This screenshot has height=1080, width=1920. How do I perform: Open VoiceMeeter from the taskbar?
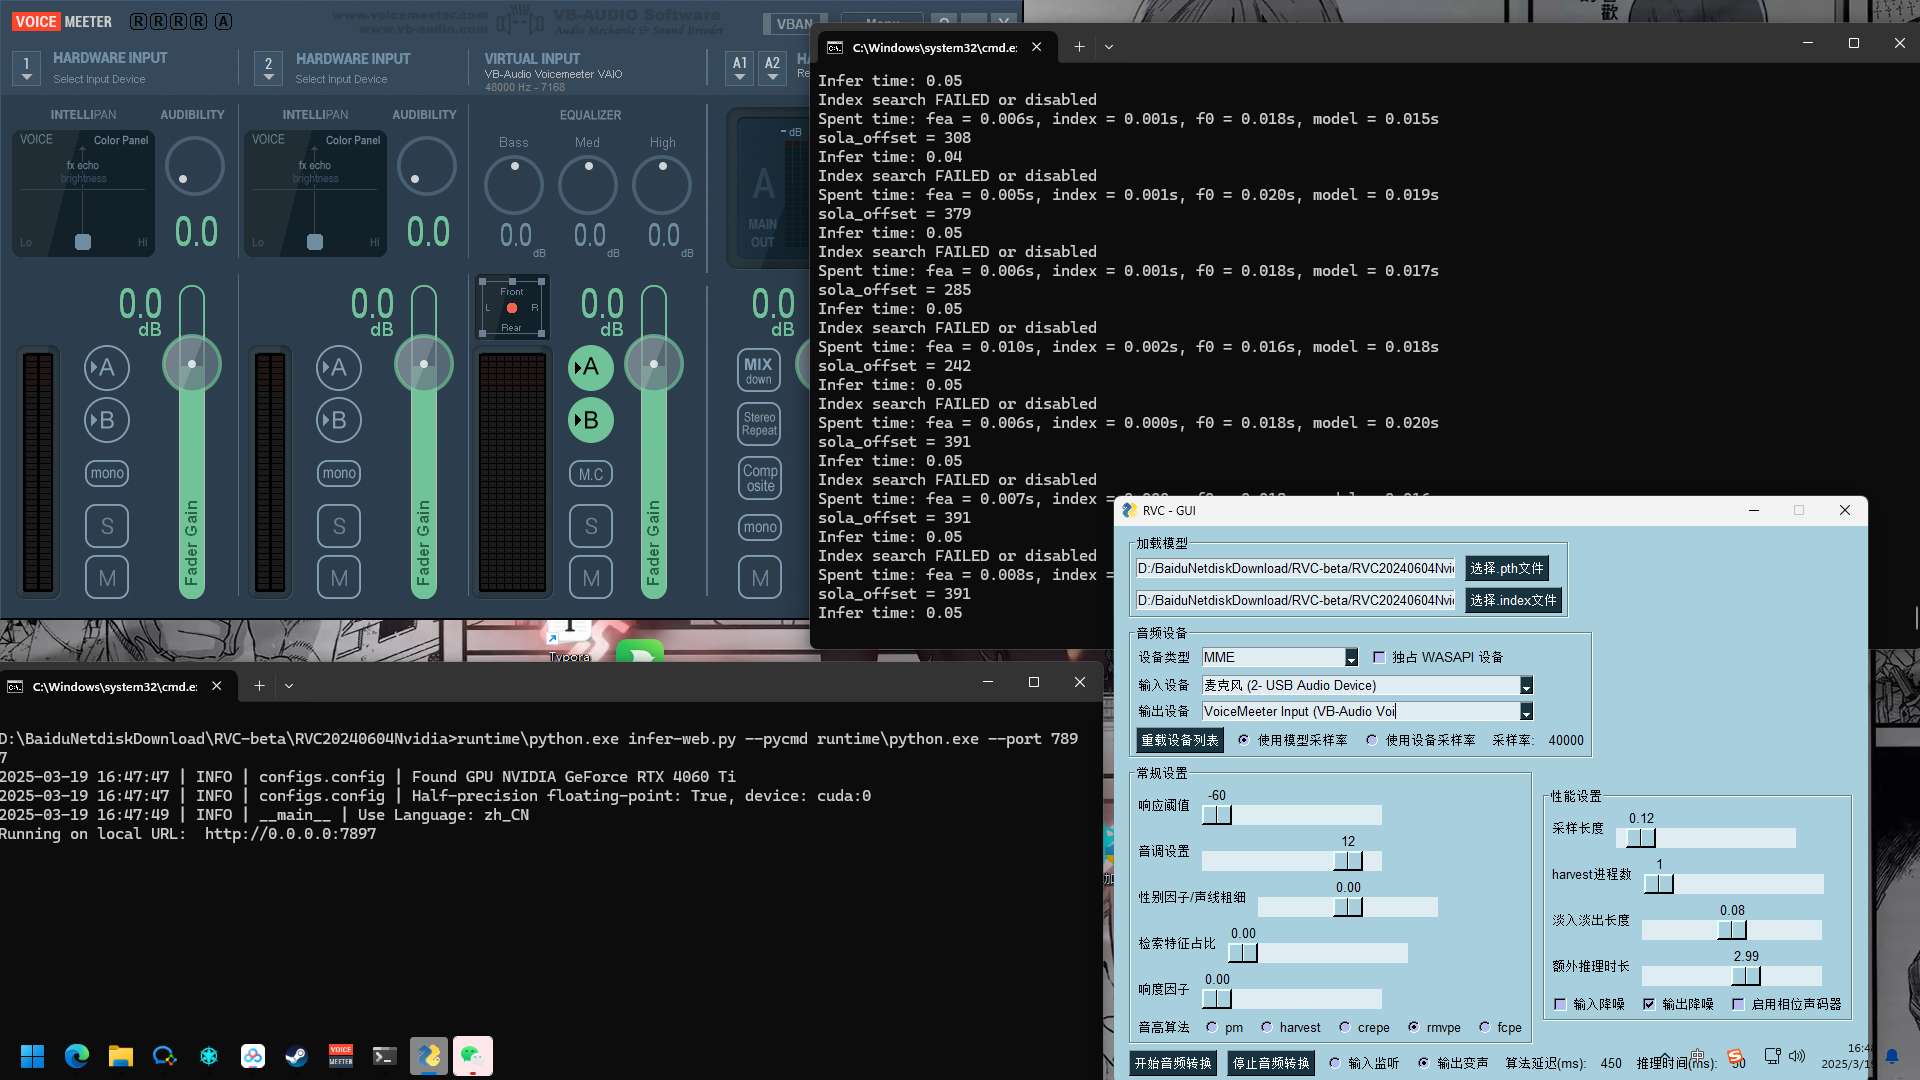click(341, 1056)
